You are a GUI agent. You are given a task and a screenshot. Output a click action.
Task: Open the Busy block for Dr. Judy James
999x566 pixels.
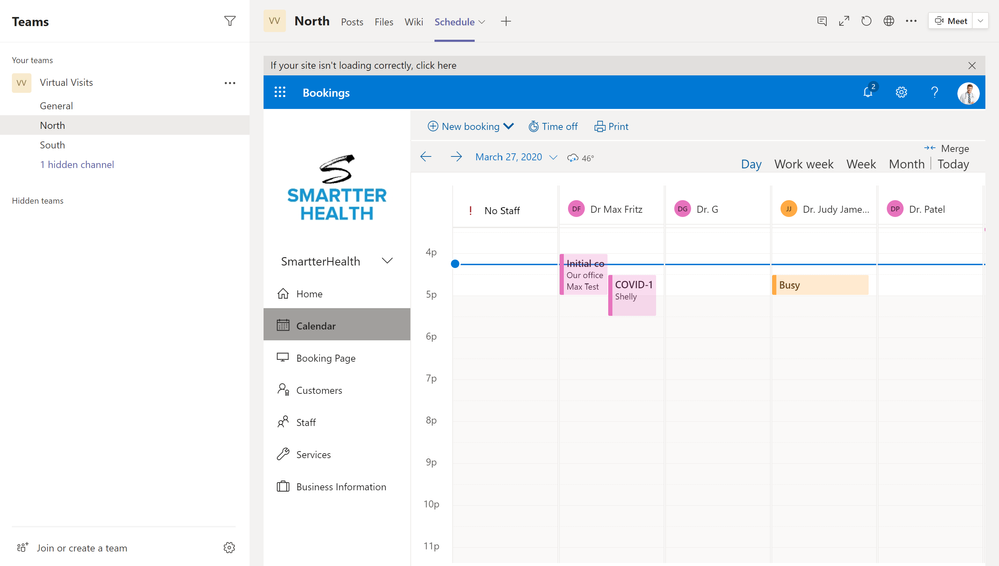click(x=820, y=285)
